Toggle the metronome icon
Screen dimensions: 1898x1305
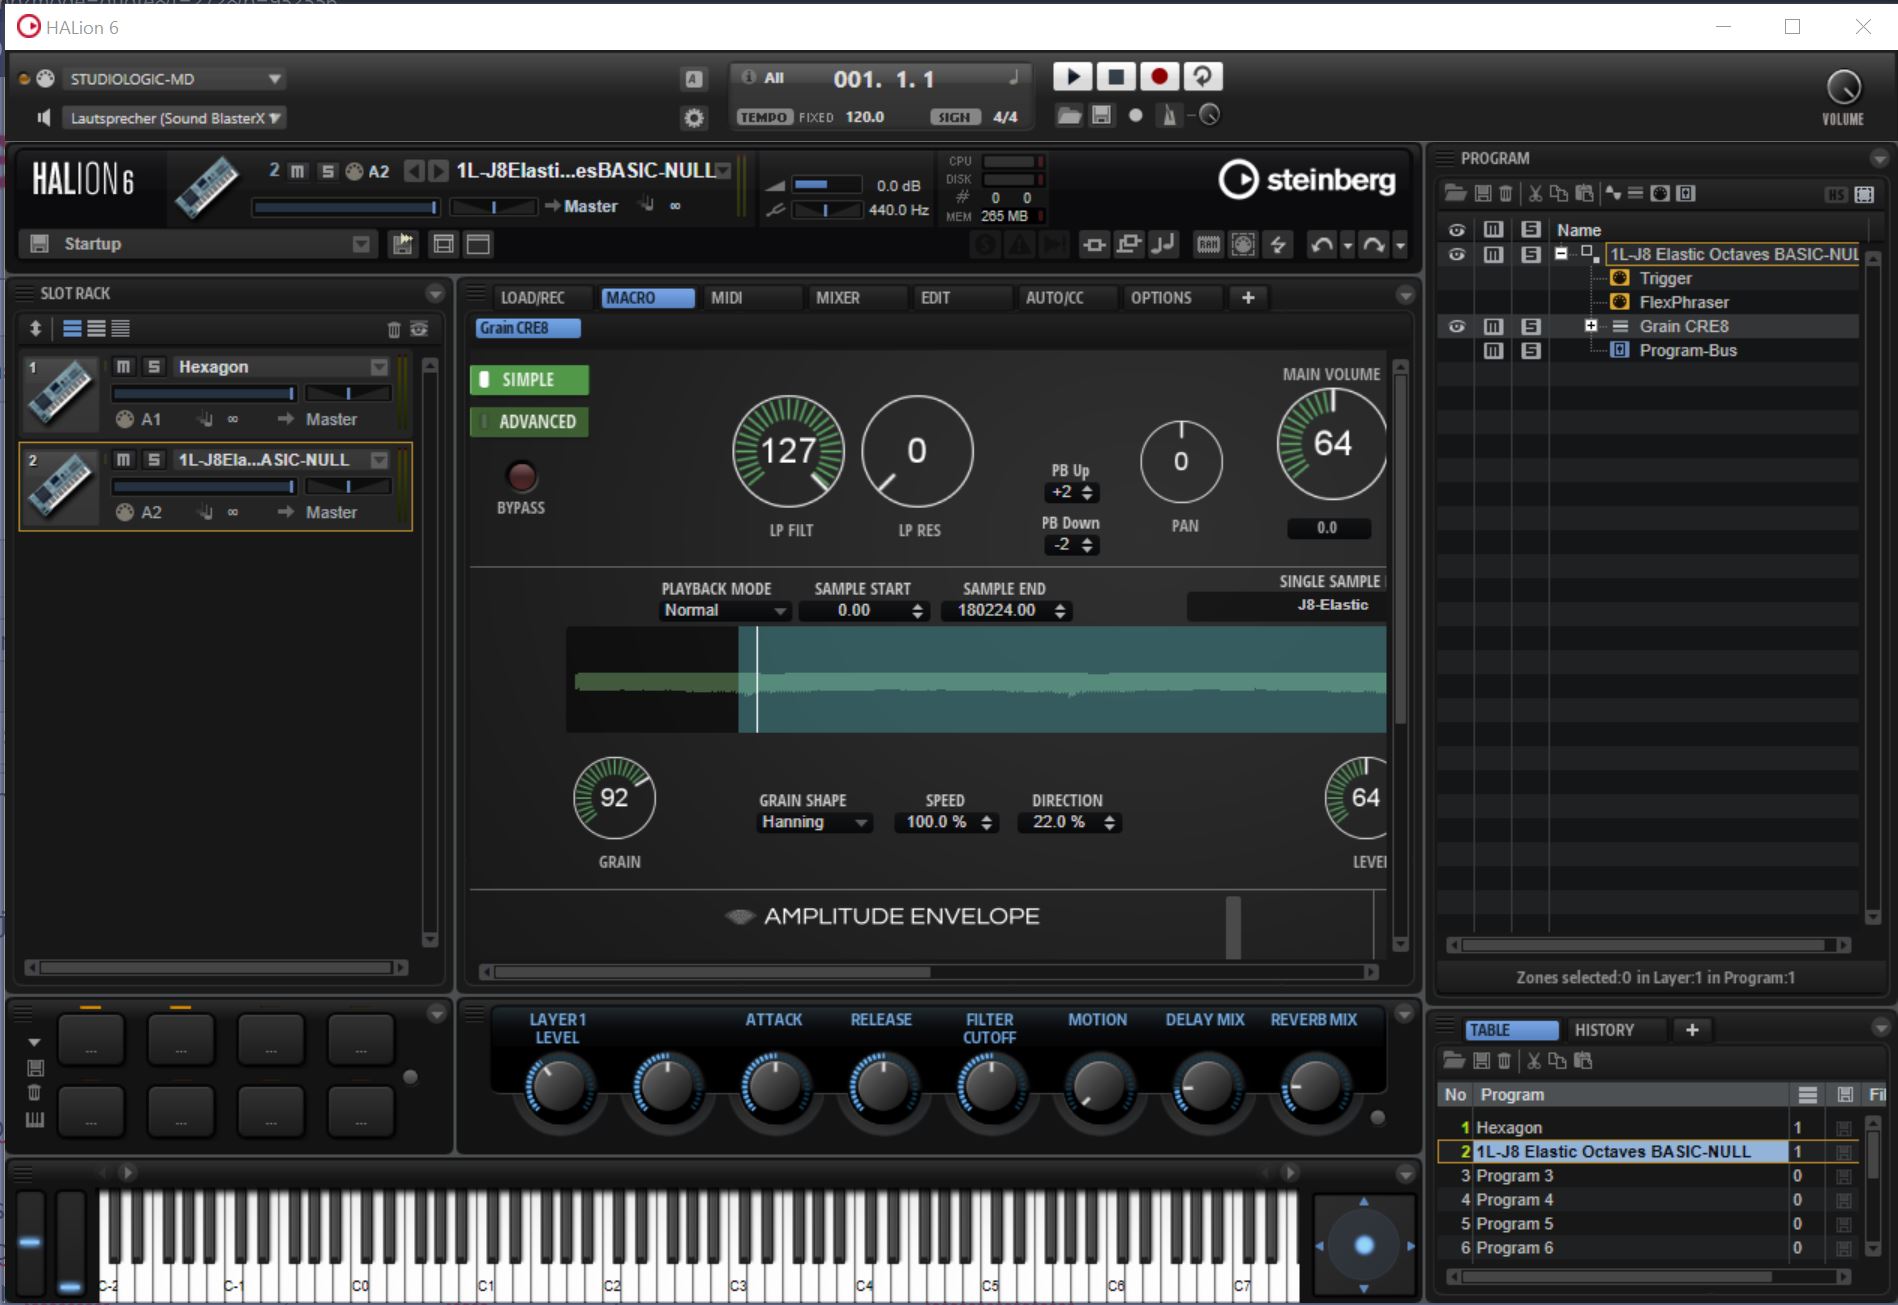1169,116
